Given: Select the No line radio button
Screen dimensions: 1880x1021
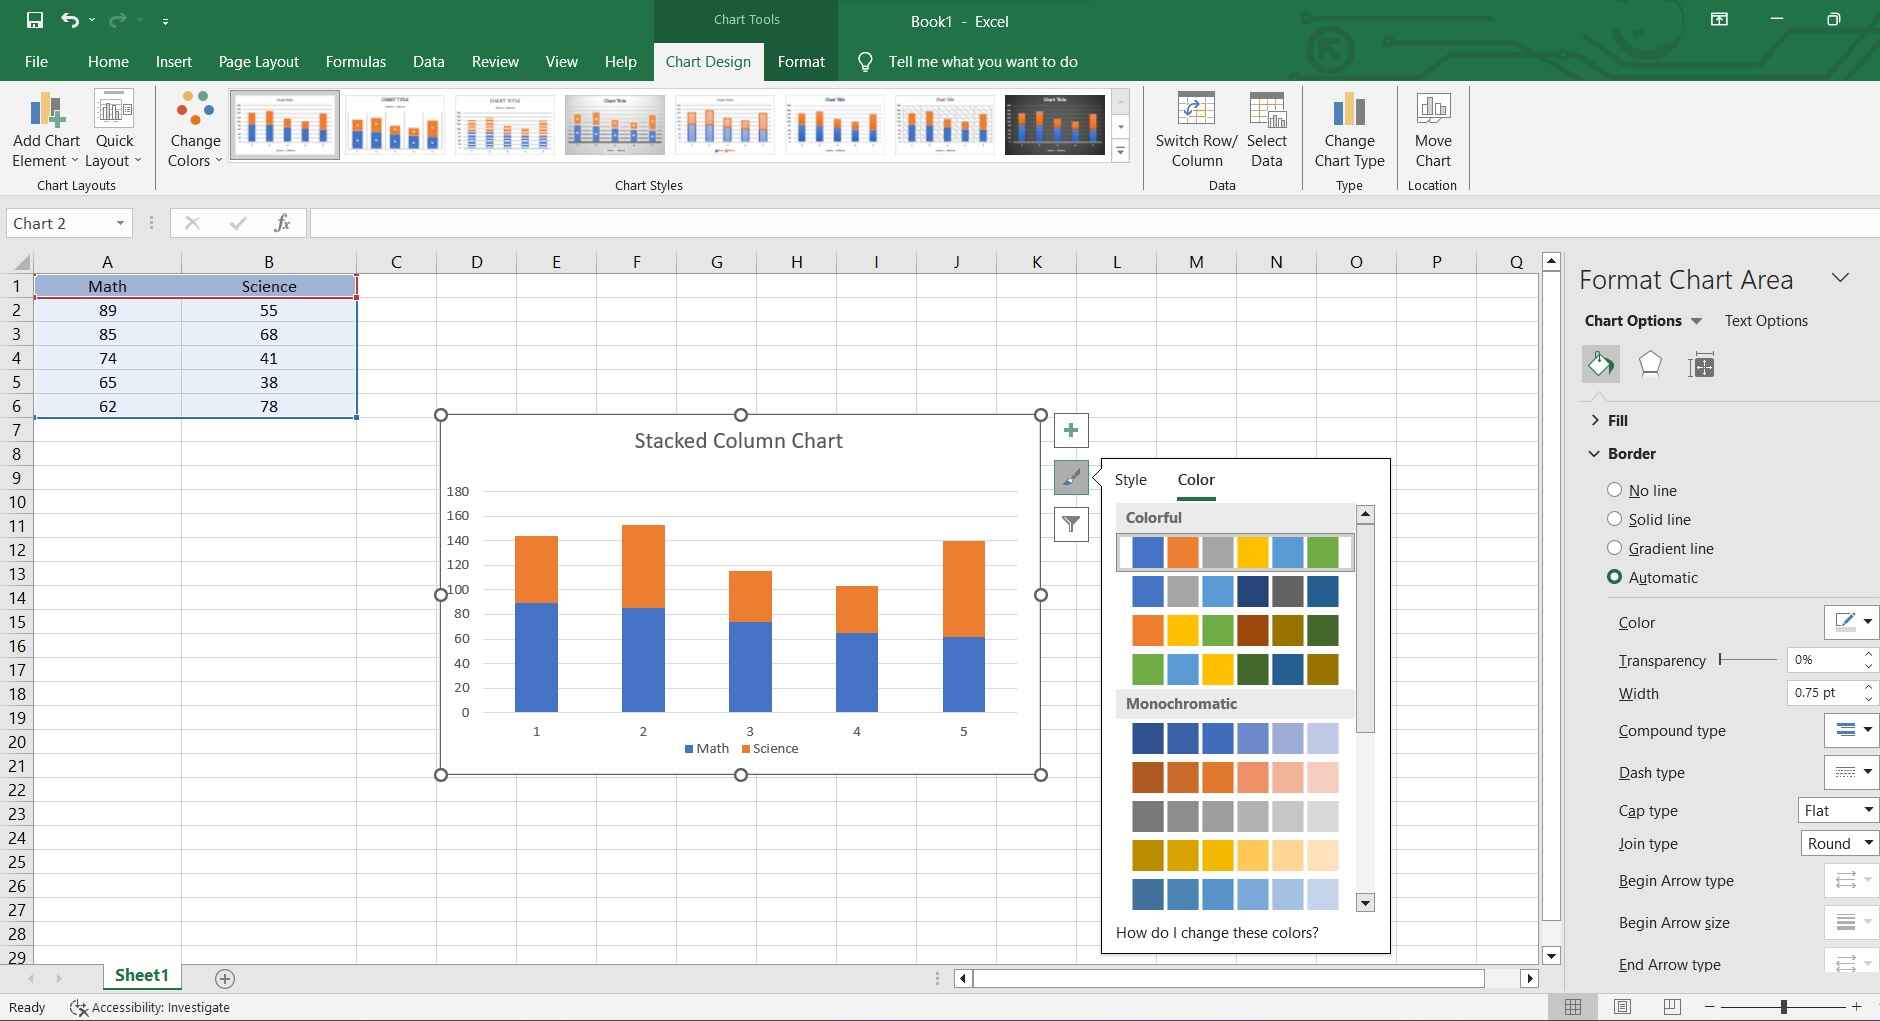Looking at the screenshot, I should click(x=1615, y=490).
